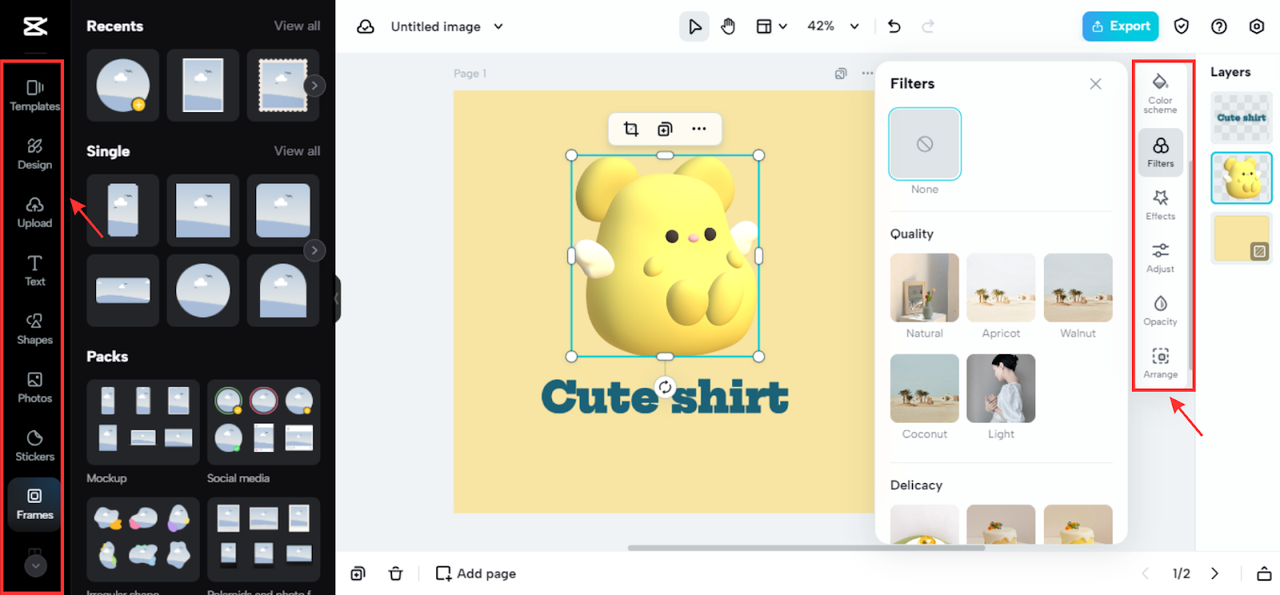Open the help question mark icon
The image size is (1280, 595).
tap(1219, 27)
